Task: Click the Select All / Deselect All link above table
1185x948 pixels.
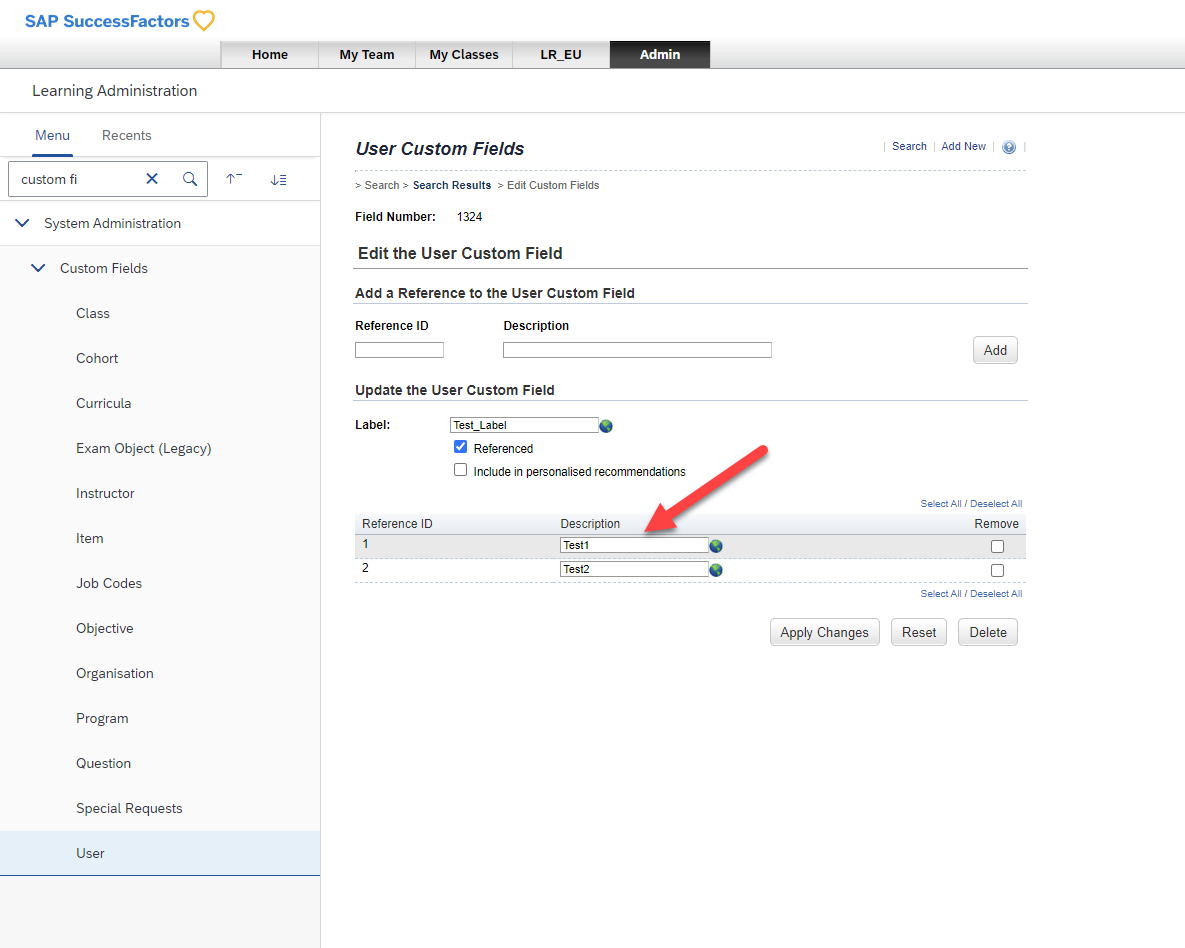Action: tap(971, 503)
